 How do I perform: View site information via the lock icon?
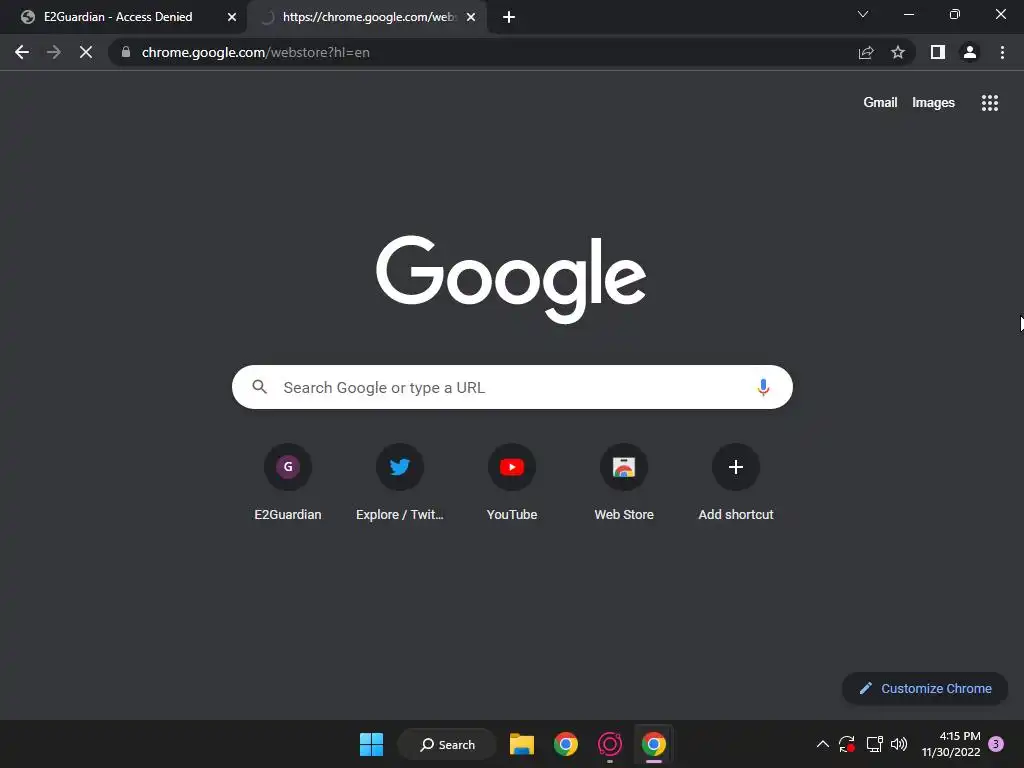pos(126,52)
